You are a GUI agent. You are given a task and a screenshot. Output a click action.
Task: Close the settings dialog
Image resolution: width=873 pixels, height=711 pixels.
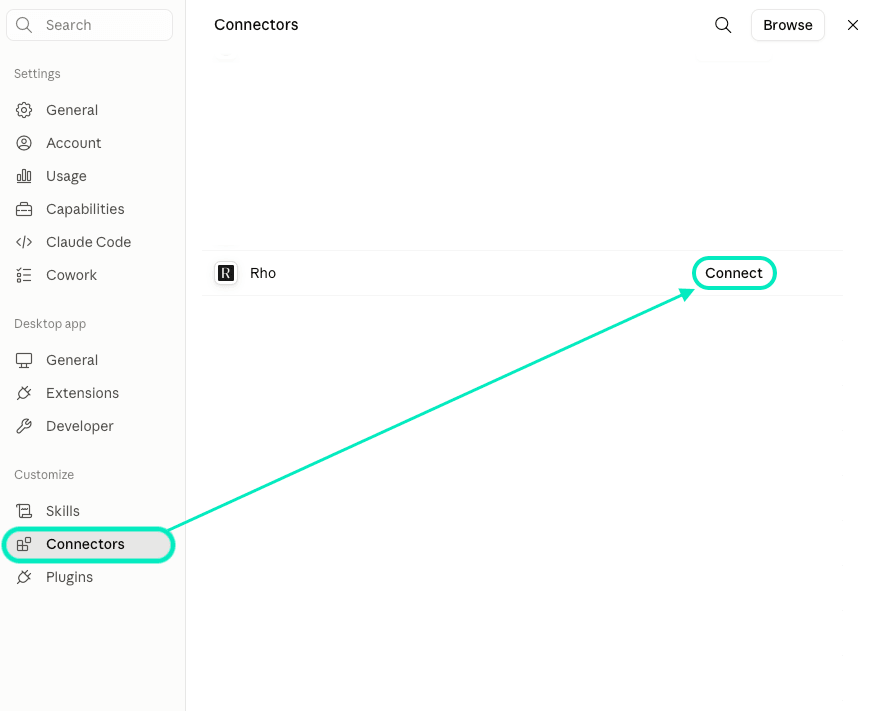(x=852, y=25)
